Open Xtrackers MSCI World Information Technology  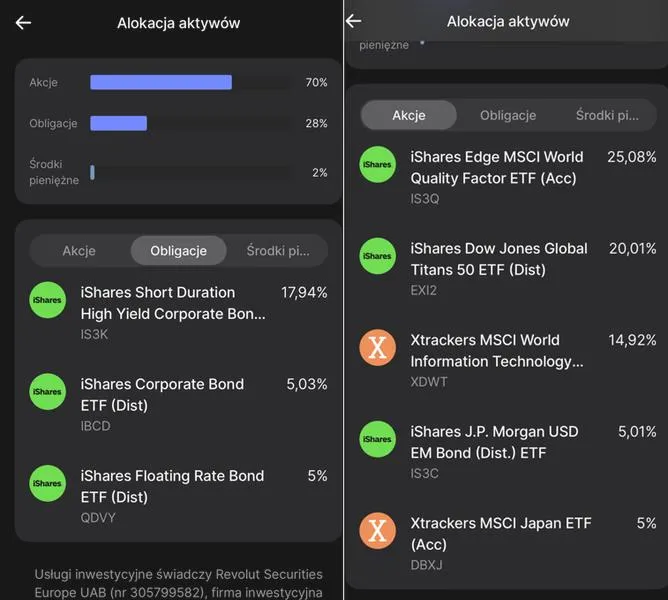coord(508,360)
